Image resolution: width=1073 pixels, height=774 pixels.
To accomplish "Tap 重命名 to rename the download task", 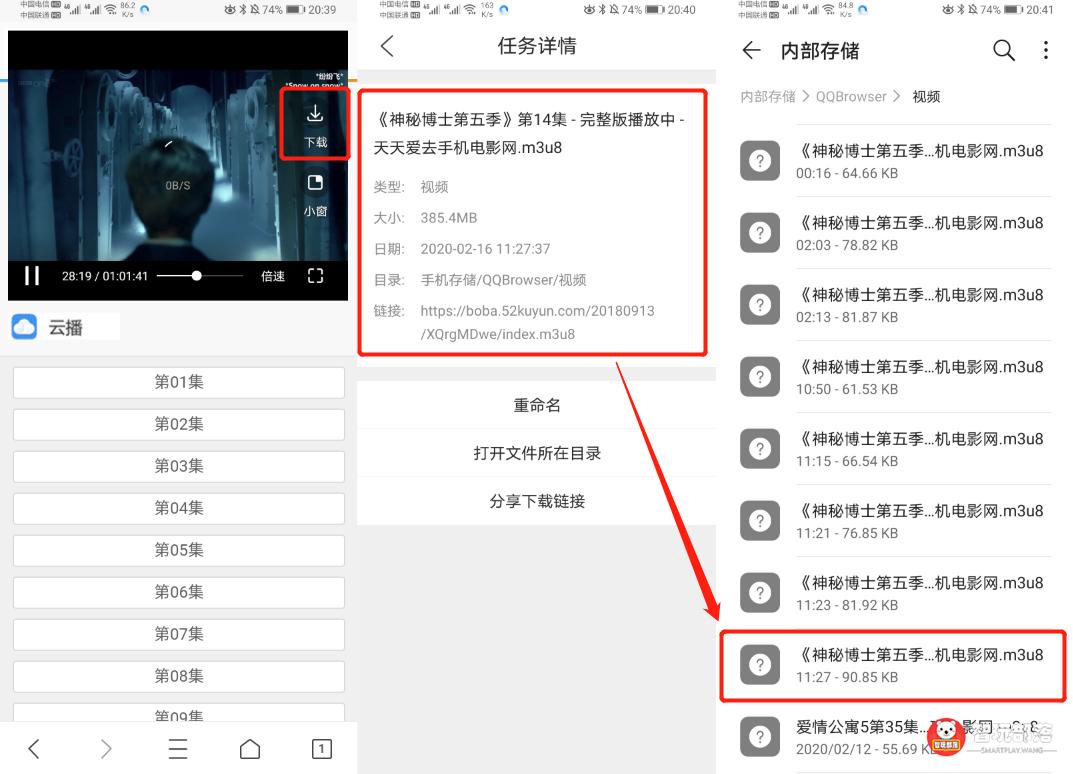I will [x=535, y=404].
